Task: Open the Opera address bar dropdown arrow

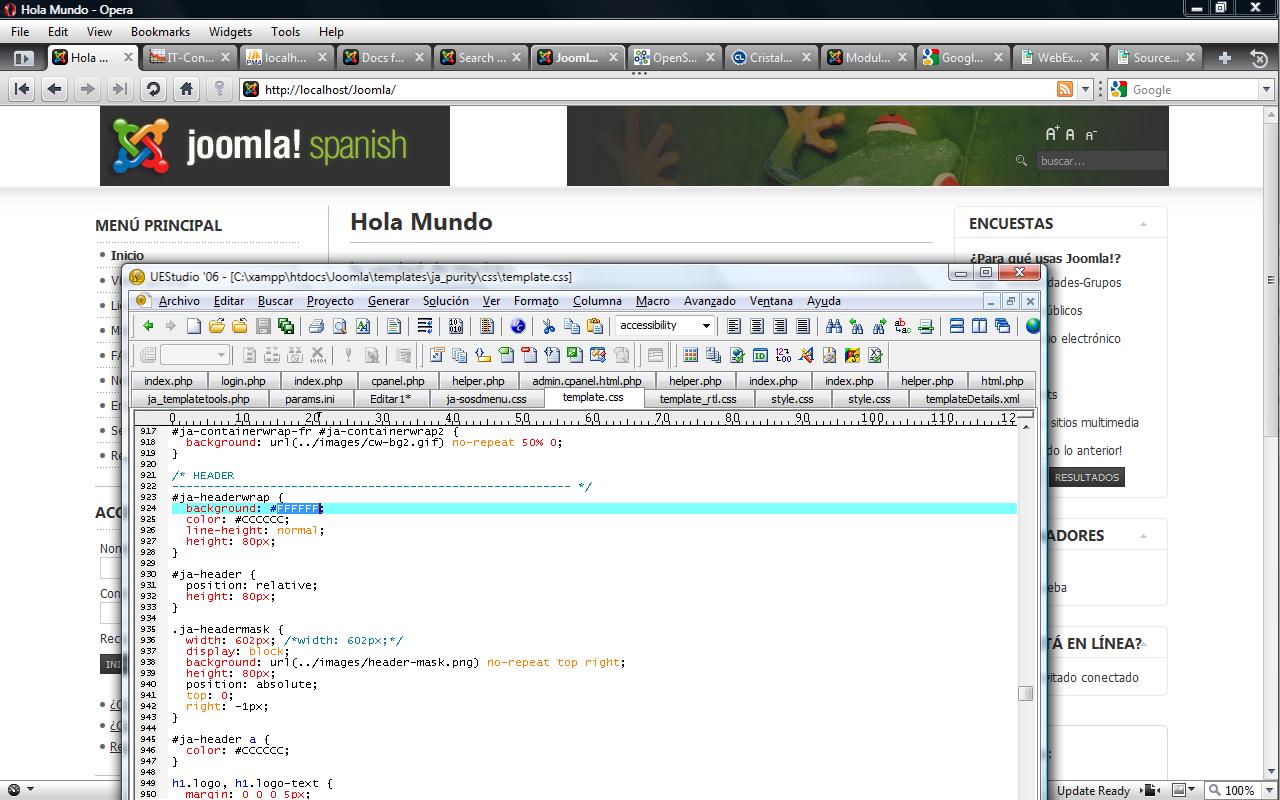Action: pos(1085,89)
